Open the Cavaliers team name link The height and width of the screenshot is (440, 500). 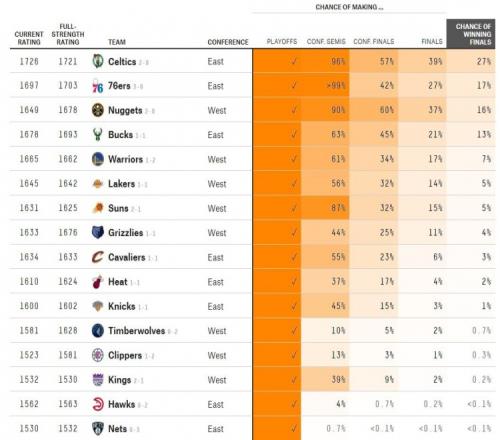coord(127,257)
